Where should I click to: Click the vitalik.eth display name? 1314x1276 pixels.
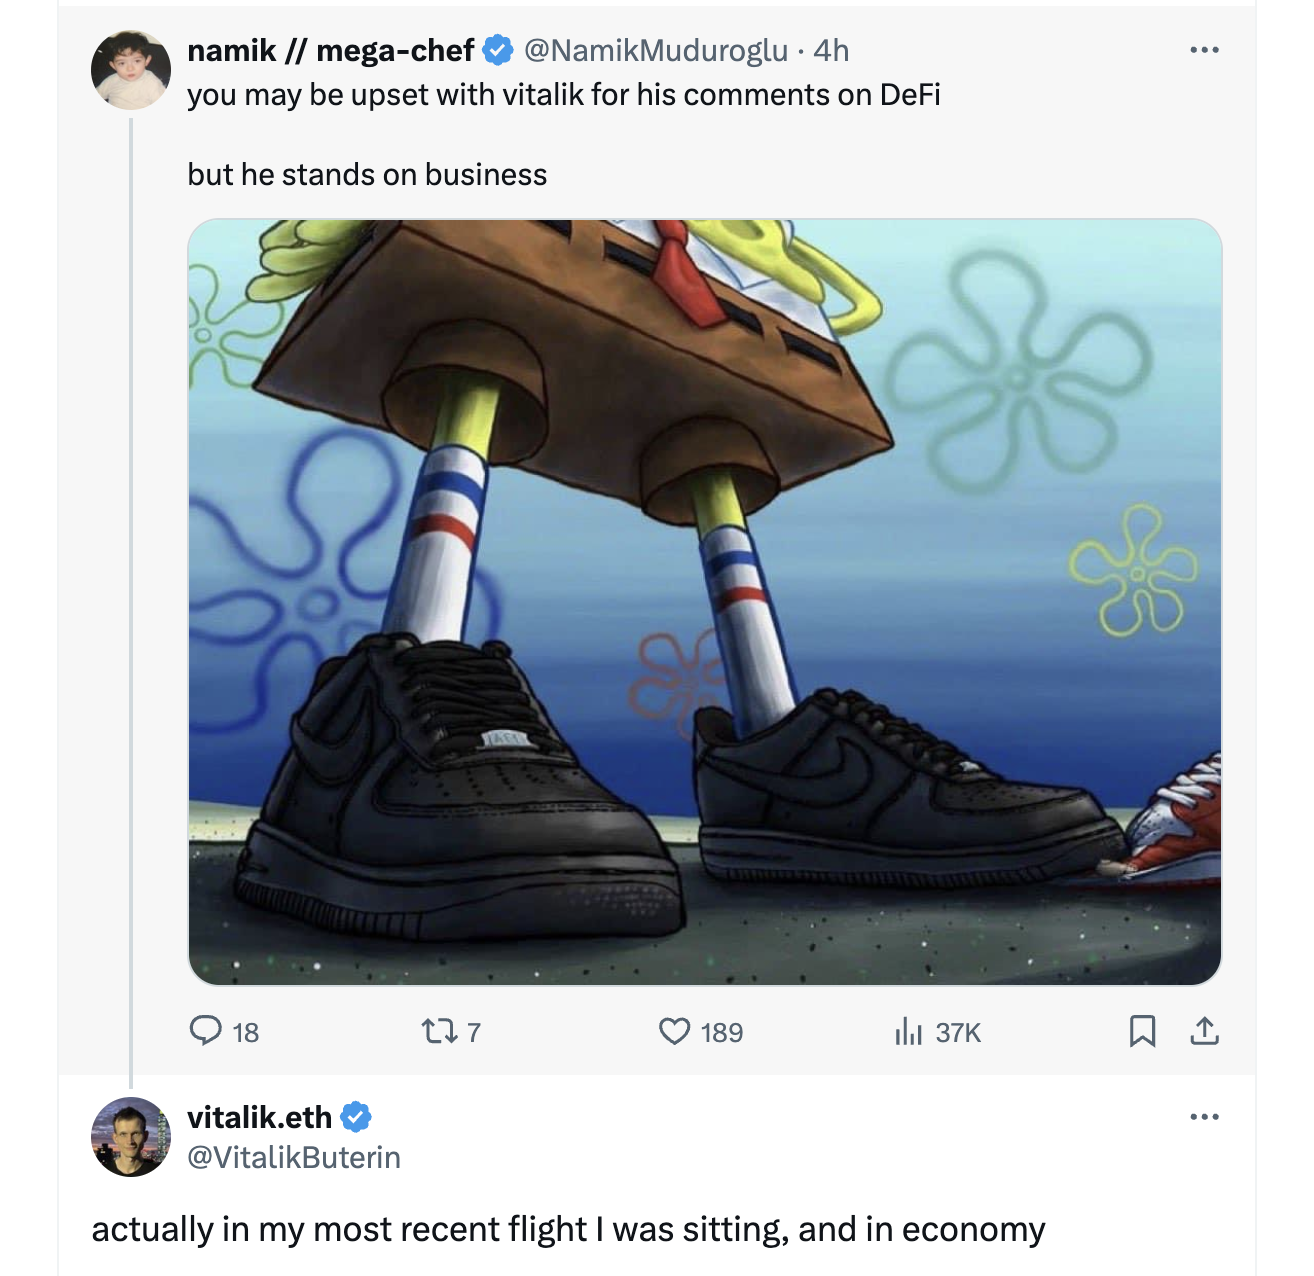(x=259, y=1117)
